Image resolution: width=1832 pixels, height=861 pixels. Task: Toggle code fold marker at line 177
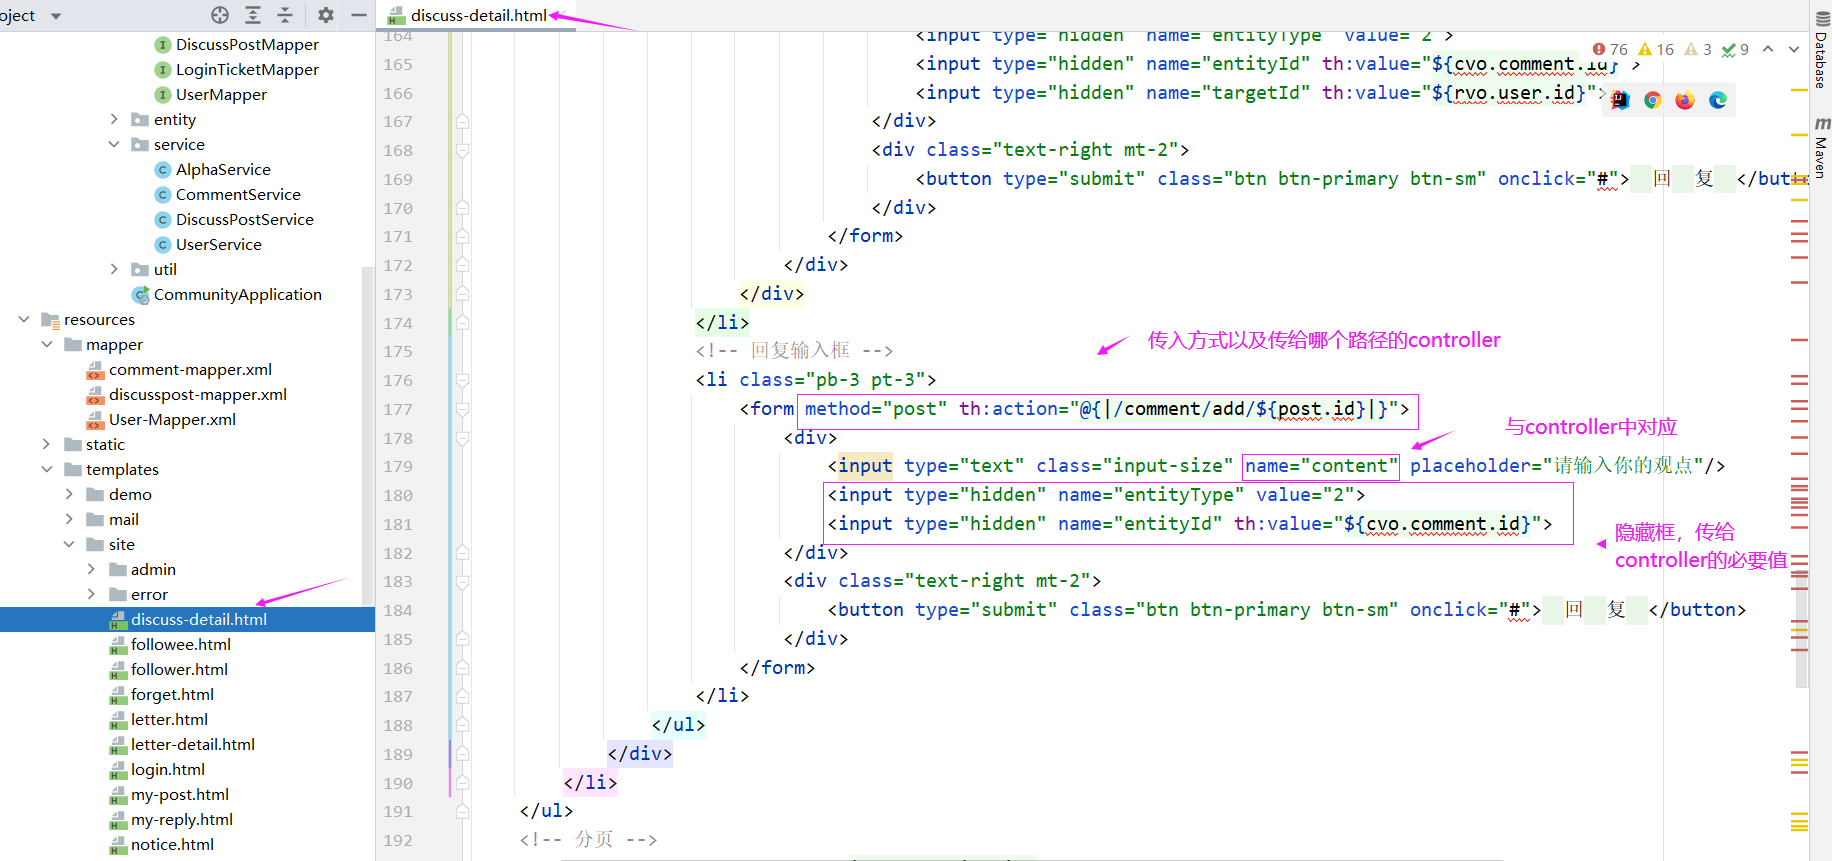click(462, 409)
